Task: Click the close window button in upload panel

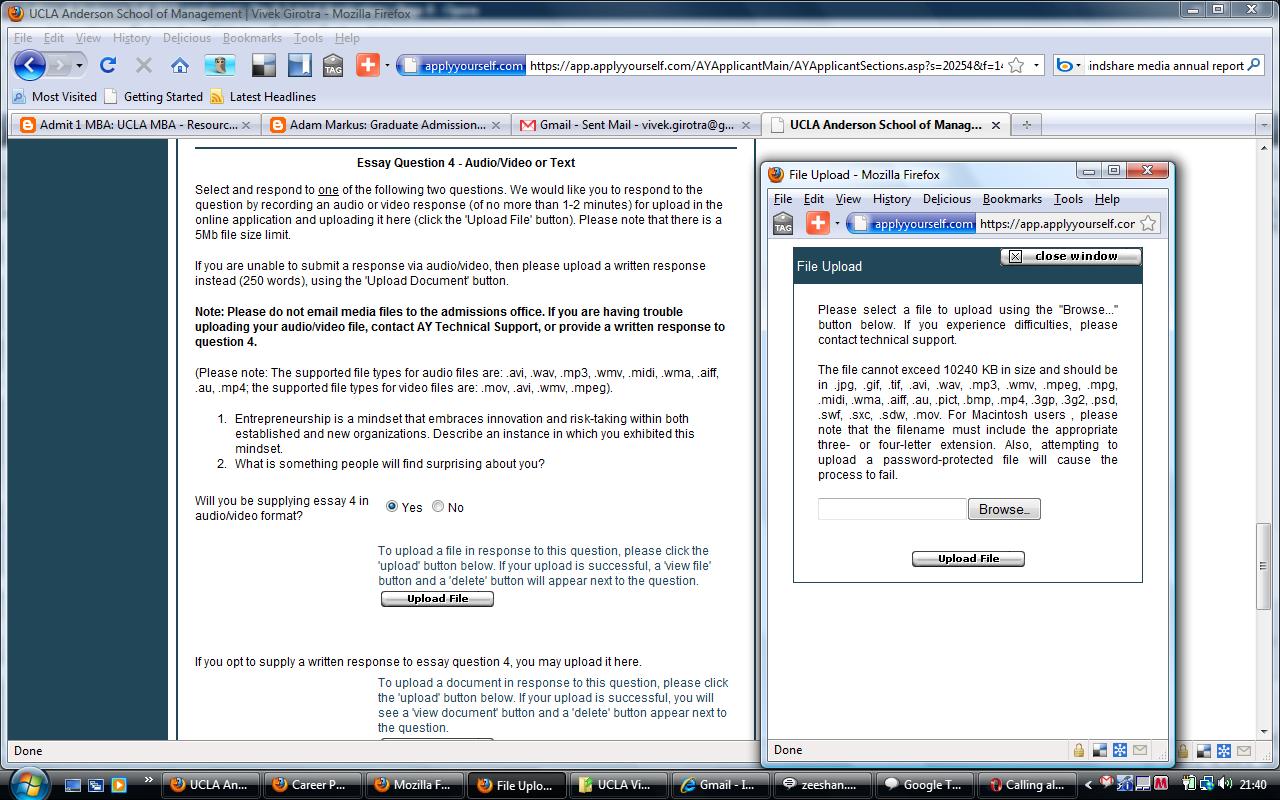Action: 1071,256
